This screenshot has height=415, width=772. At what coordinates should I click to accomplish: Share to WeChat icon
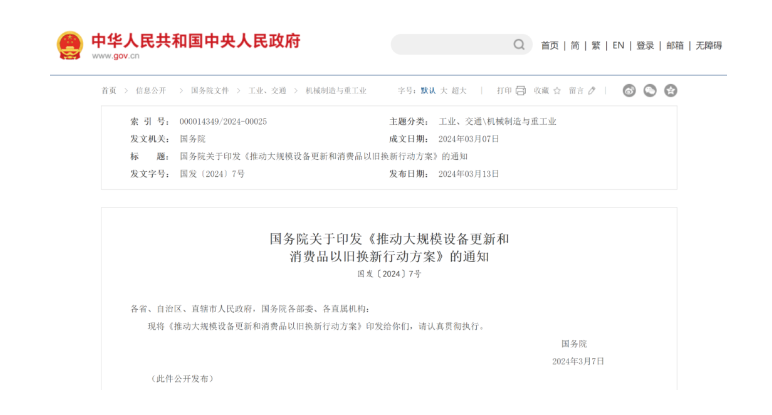(x=650, y=91)
